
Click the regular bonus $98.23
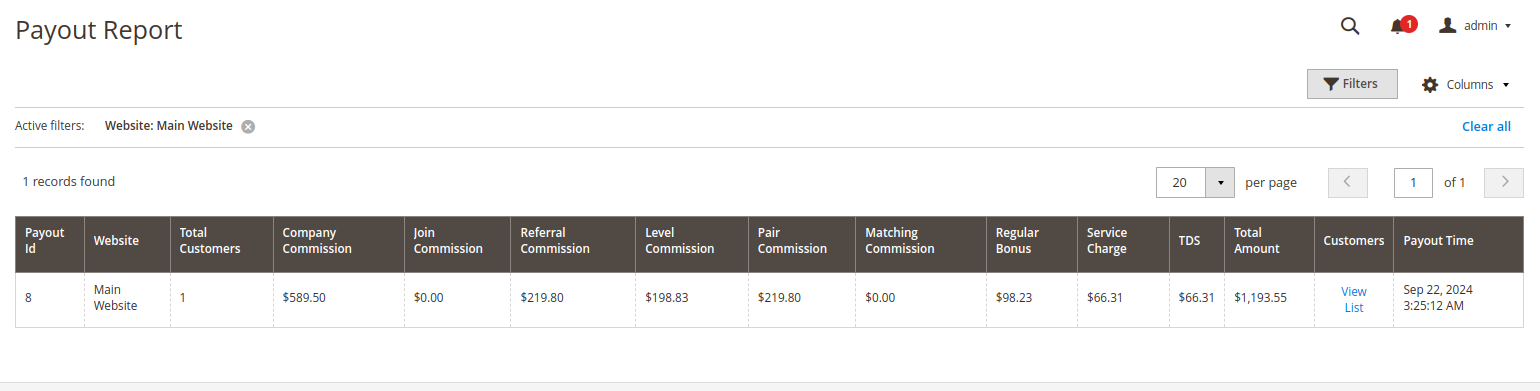click(x=1015, y=298)
